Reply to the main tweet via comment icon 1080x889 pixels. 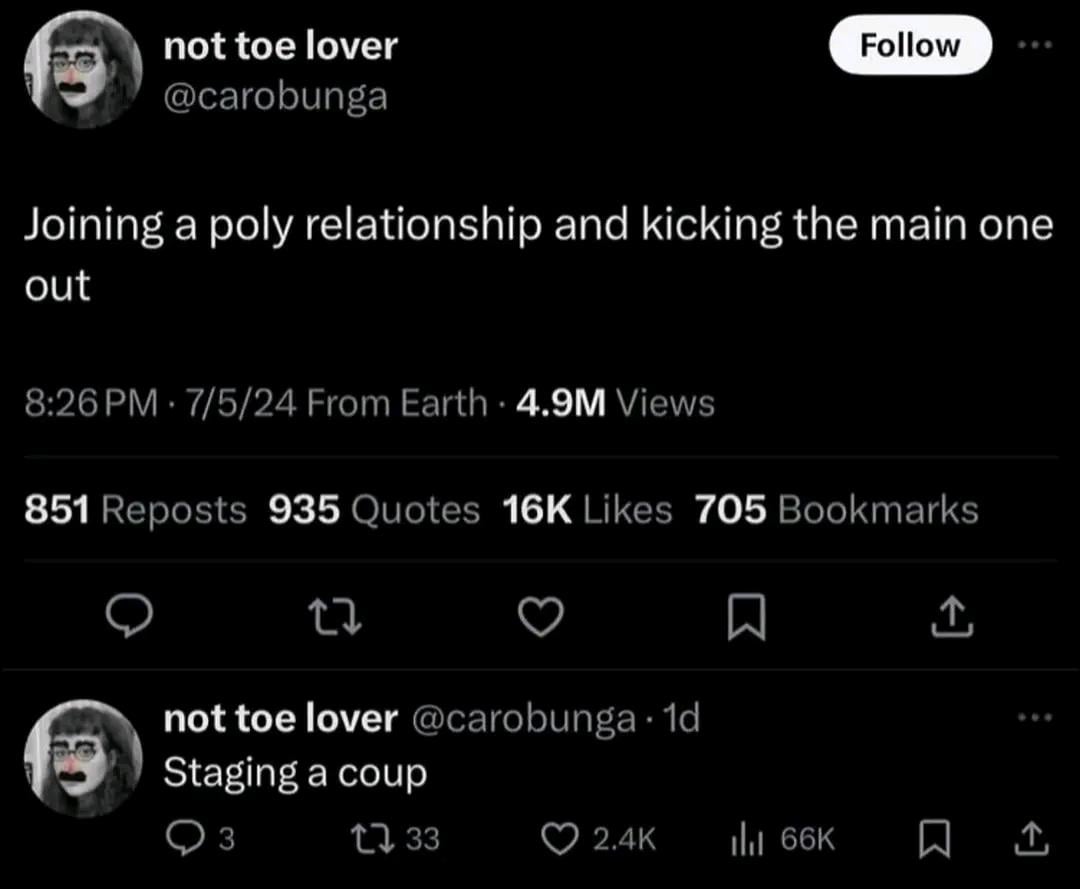[128, 616]
